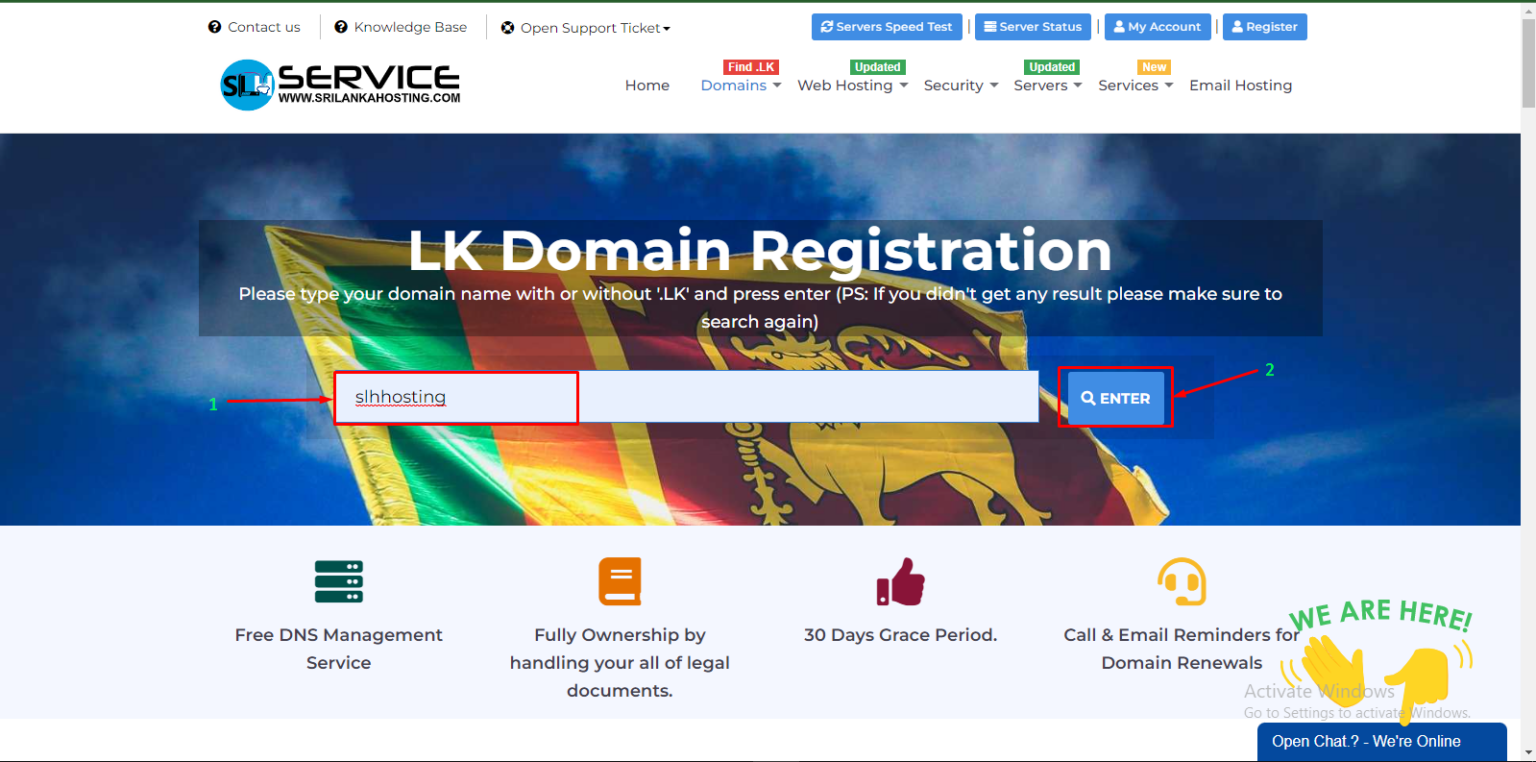
Task: Click the thumbs-up grace period icon
Action: tap(900, 581)
